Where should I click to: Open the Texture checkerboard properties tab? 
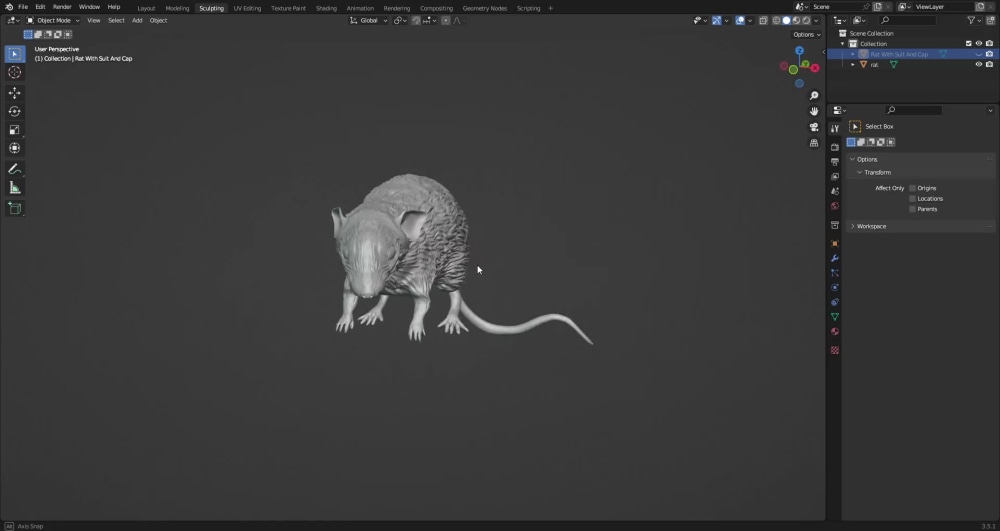click(x=835, y=350)
